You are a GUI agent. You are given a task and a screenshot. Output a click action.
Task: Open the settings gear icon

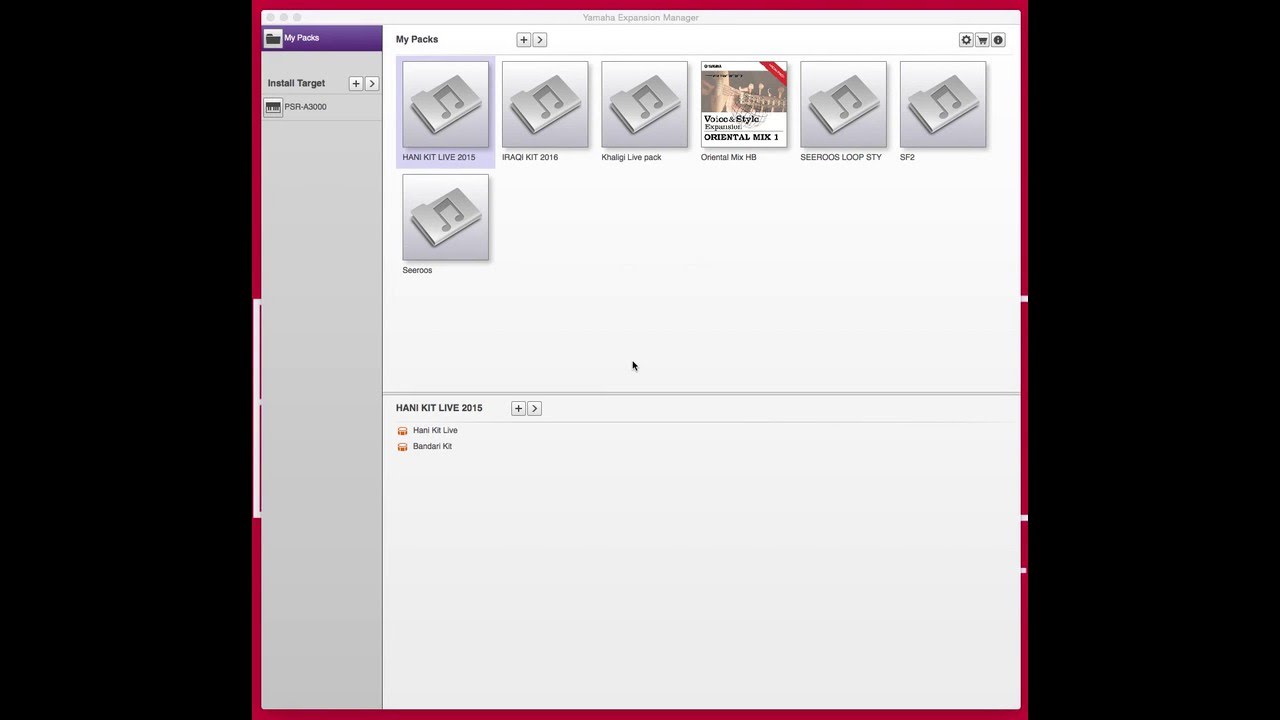click(966, 40)
